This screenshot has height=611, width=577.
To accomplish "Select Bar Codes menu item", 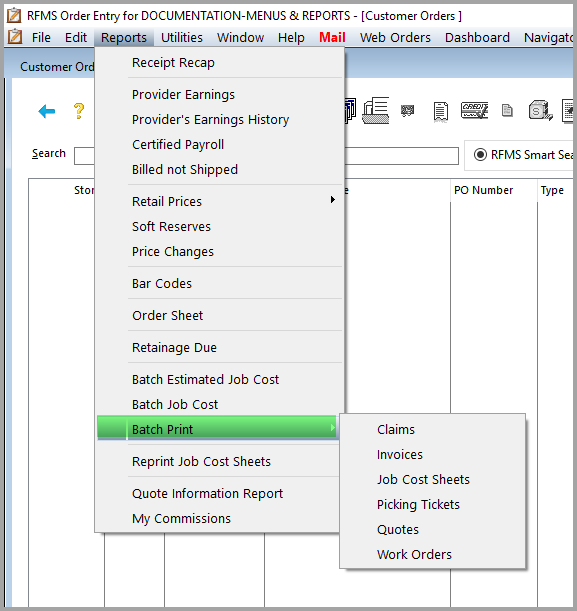I will coord(220,284).
